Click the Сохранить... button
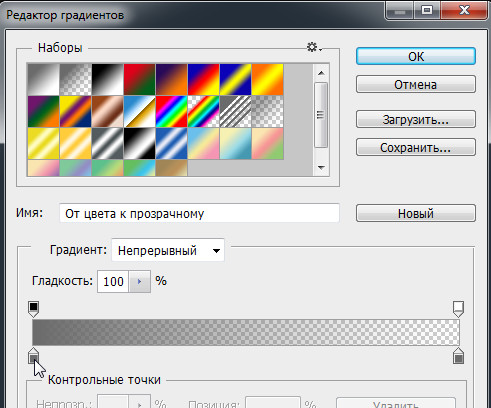 coord(416,147)
